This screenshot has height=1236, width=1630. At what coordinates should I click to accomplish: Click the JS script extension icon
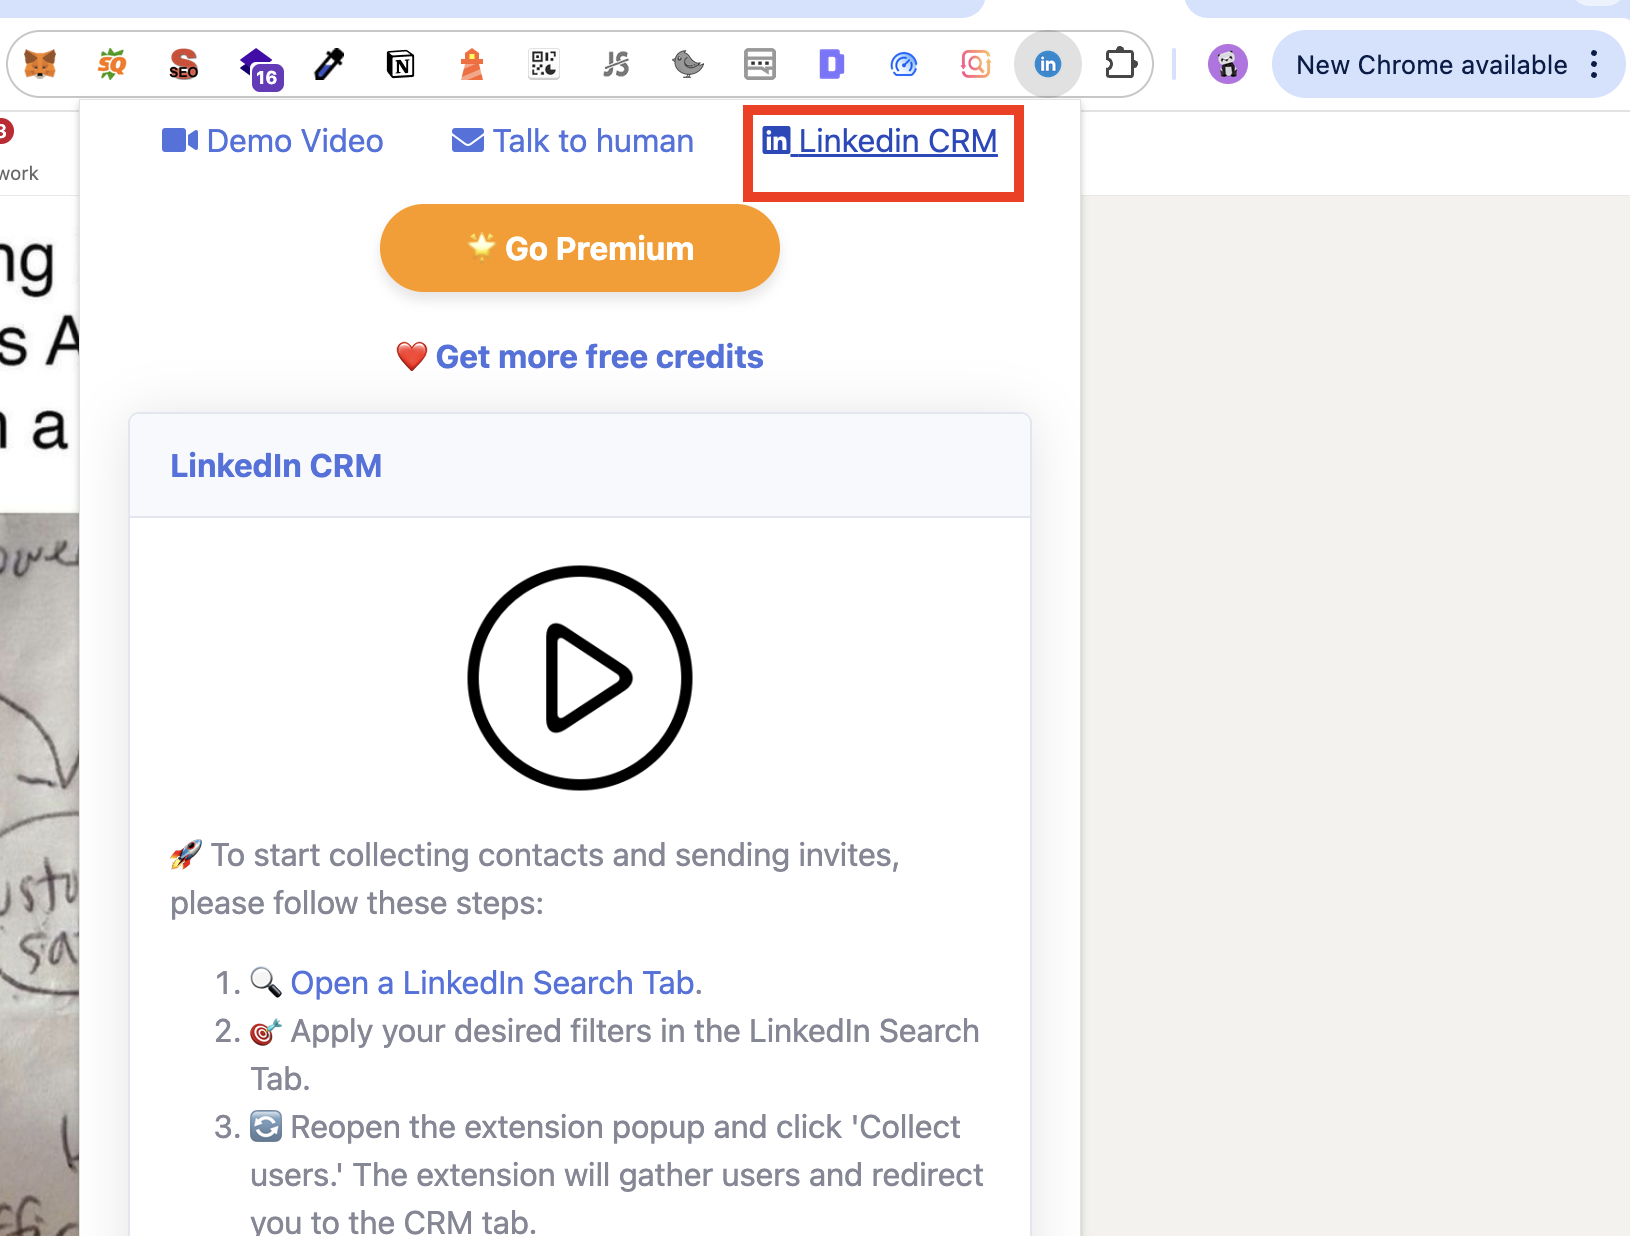[616, 65]
